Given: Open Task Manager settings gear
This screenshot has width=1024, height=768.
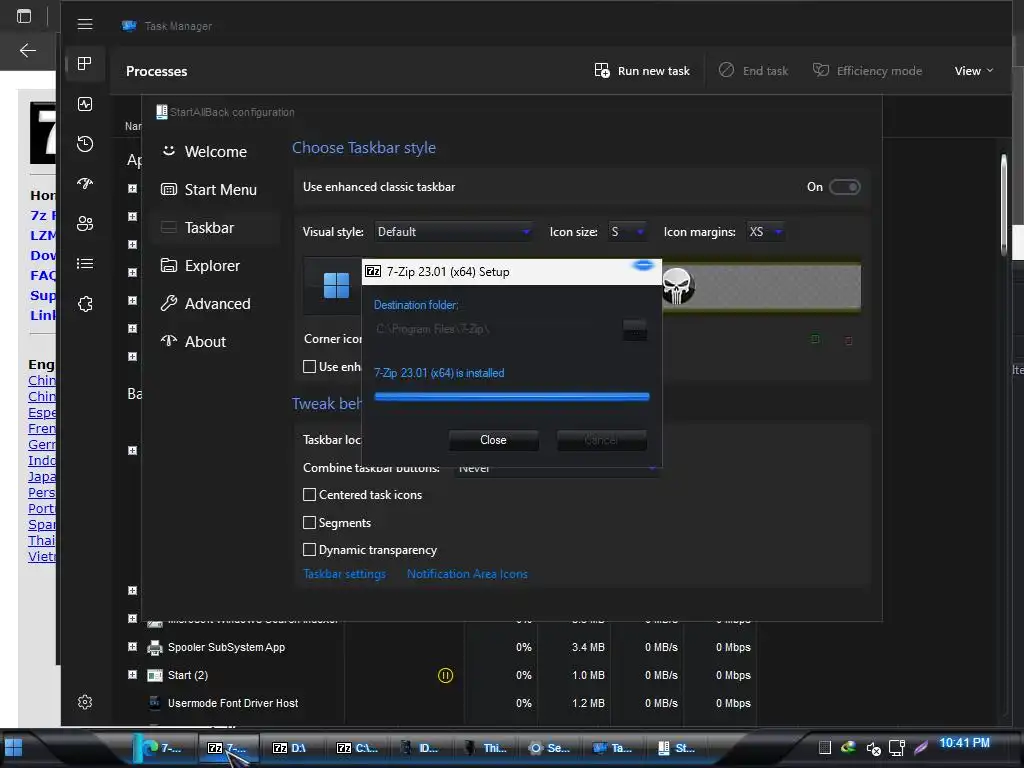Looking at the screenshot, I should (85, 702).
